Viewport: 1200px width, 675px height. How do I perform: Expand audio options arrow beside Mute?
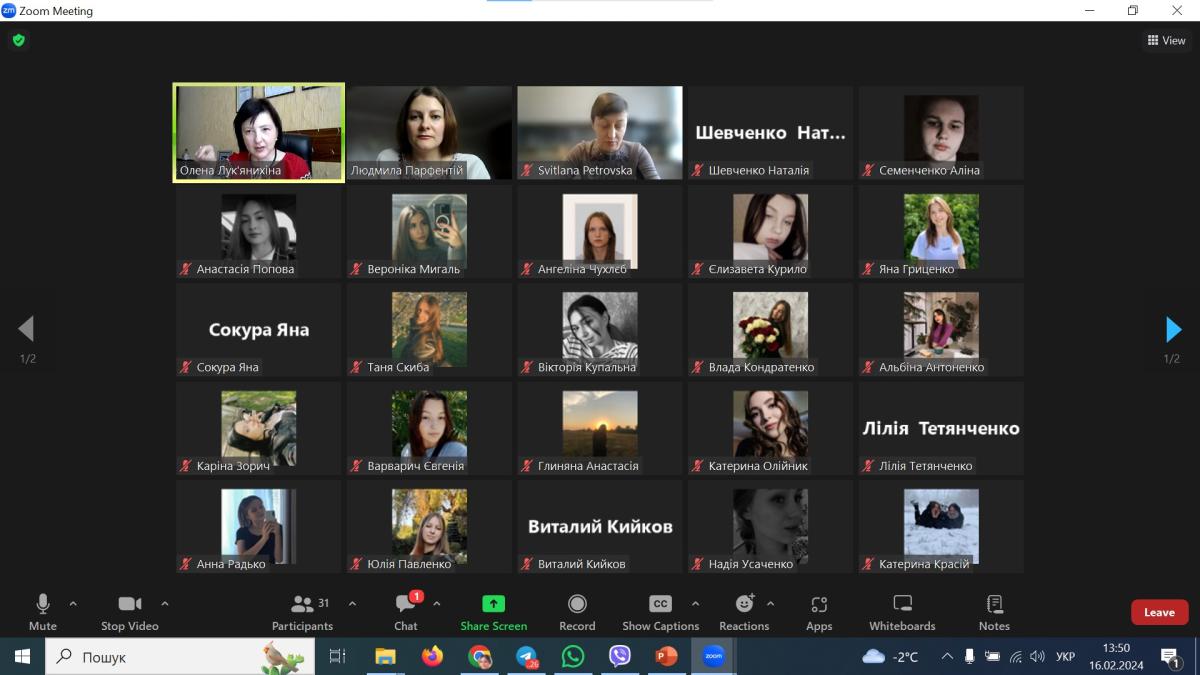pyautogui.click(x=73, y=604)
